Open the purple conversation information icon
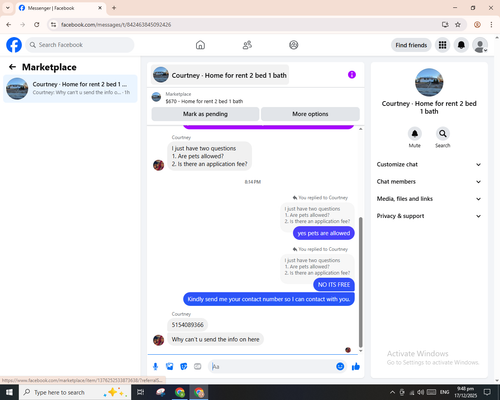Screen dimensions: 500x400 (352, 75)
